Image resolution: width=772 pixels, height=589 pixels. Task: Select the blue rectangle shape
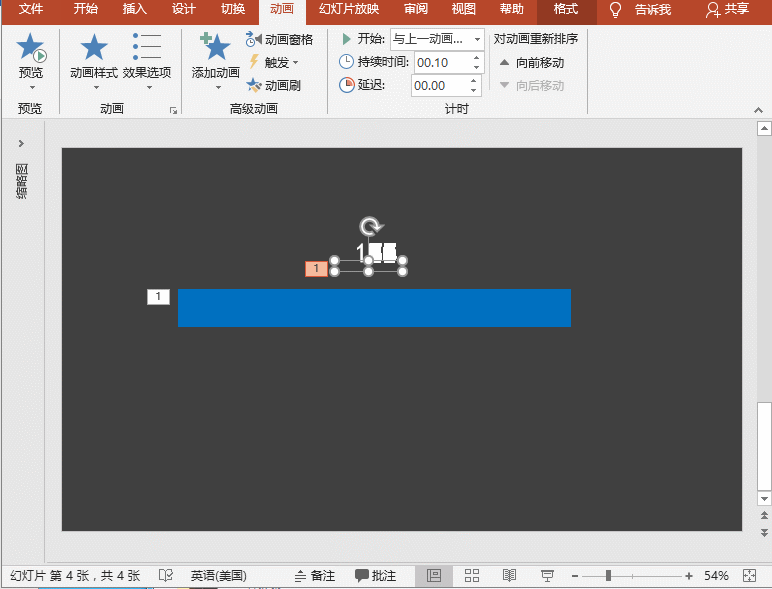tap(374, 308)
